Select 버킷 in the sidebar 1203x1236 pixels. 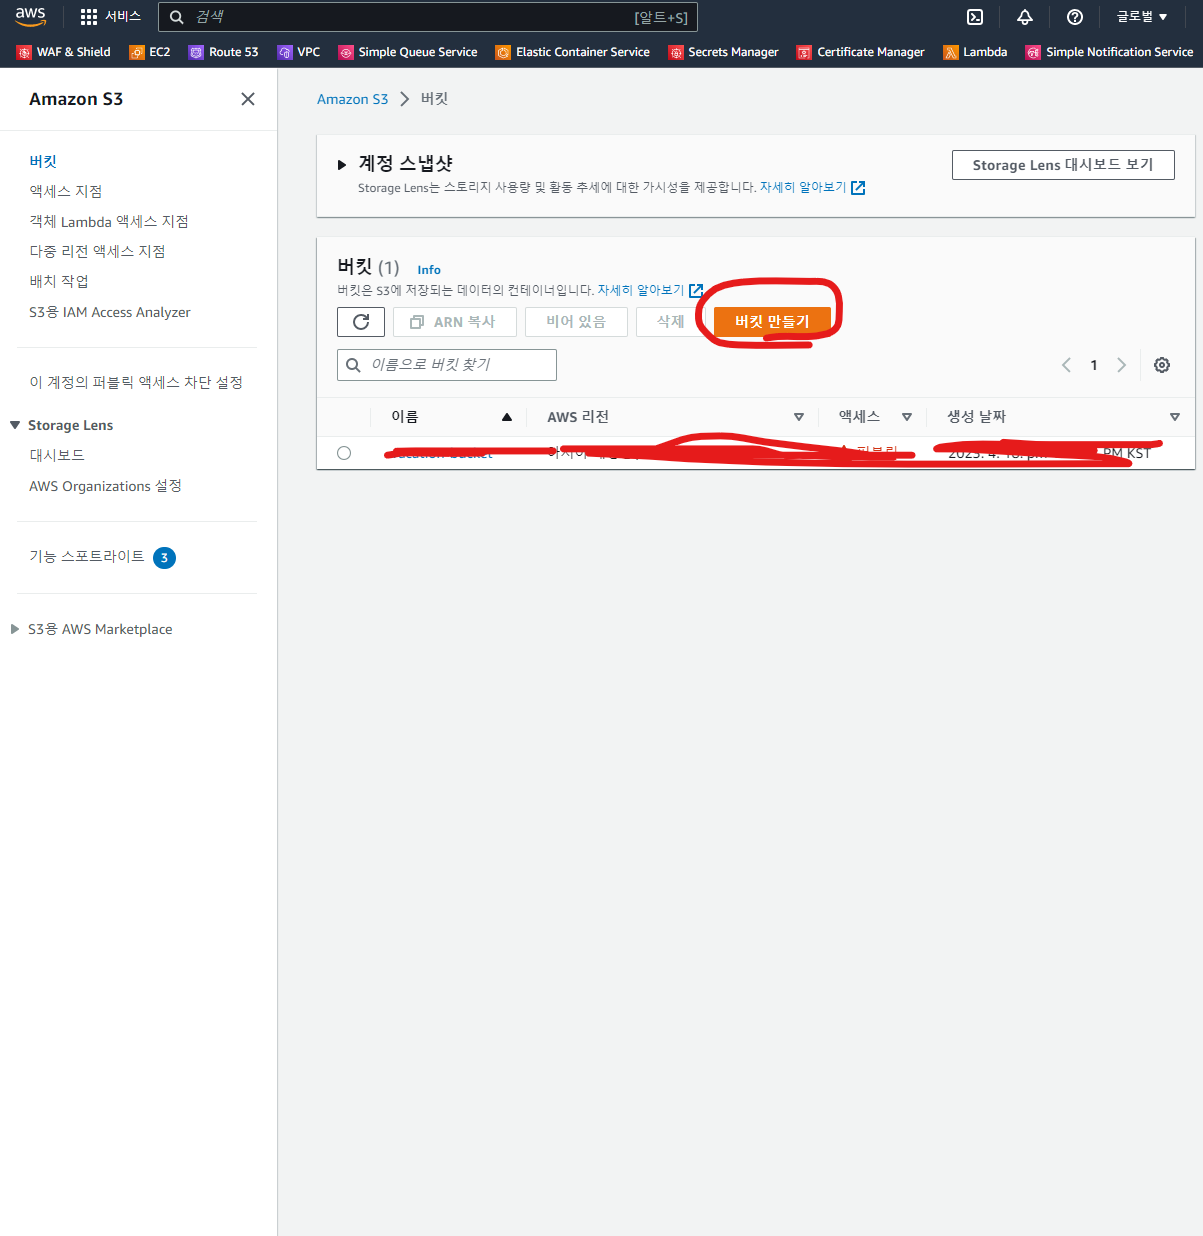click(x=43, y=161)
